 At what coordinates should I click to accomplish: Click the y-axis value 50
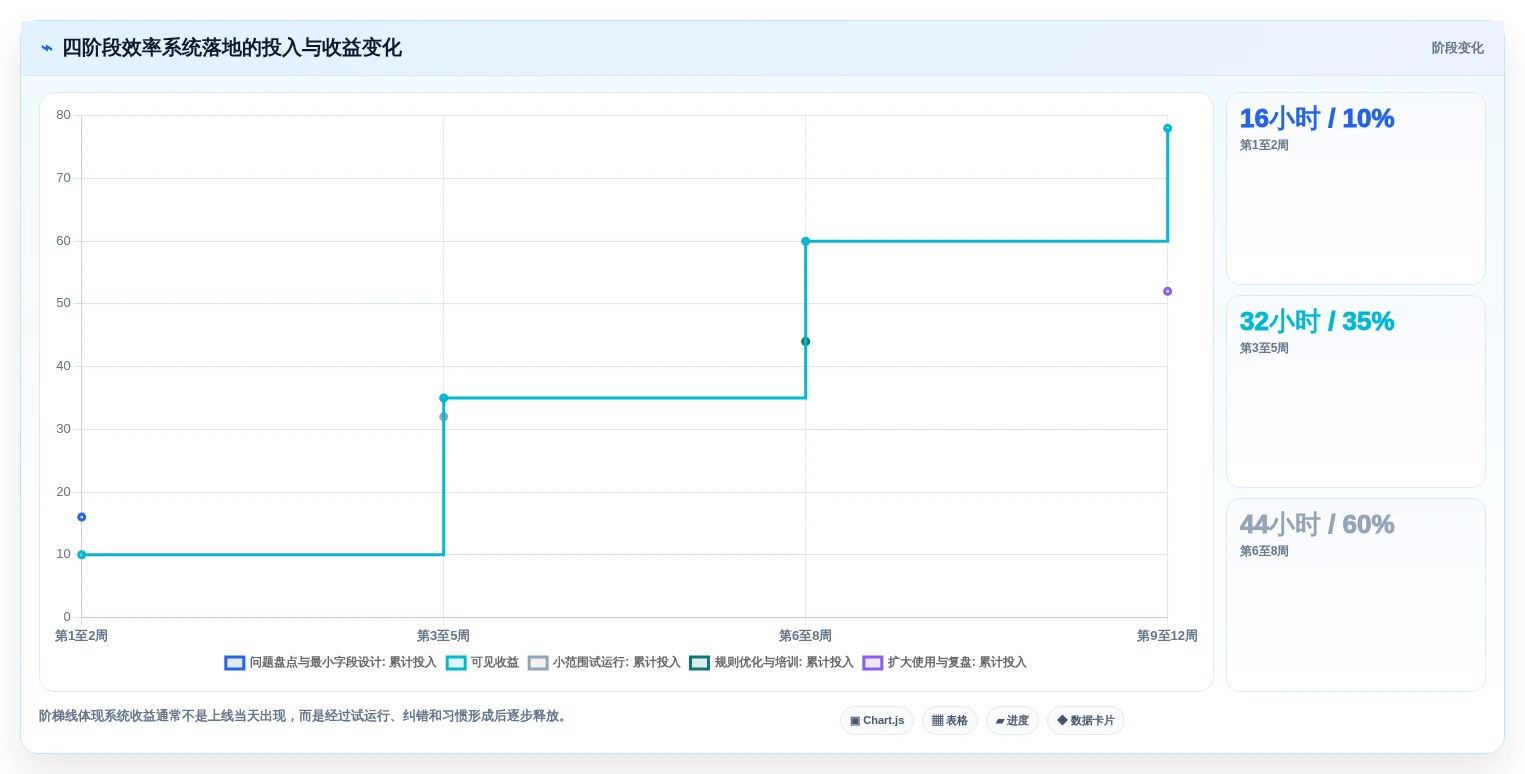tap(64, 303)
